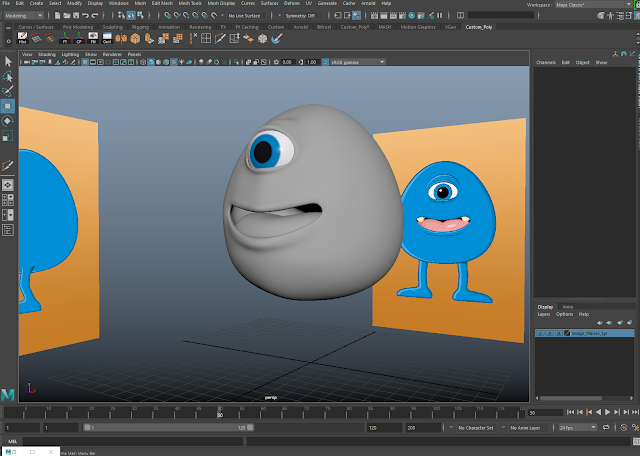Open the Shading panel menu
This screenshot has width=640, height=456.
point(47,54)
